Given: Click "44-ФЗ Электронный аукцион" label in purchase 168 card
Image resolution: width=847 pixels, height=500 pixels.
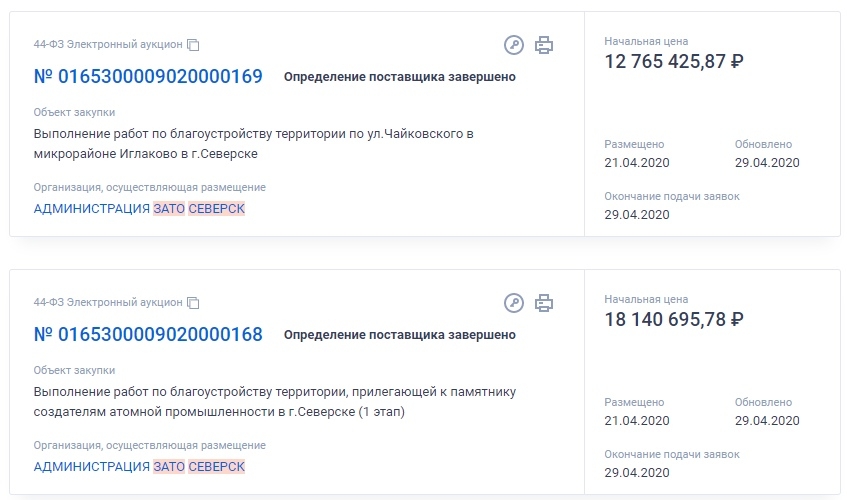Looking at the screenshot, I should tap(108, 302).
